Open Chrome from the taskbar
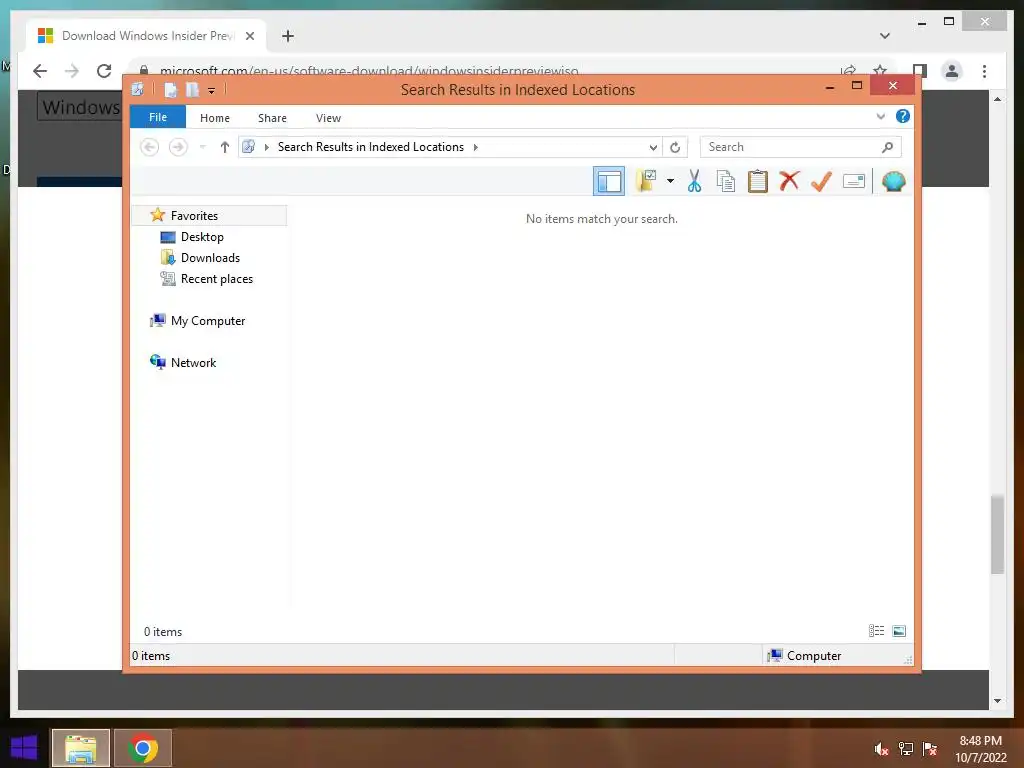This screenshot has height=768, width=1024. coord(143,748)
